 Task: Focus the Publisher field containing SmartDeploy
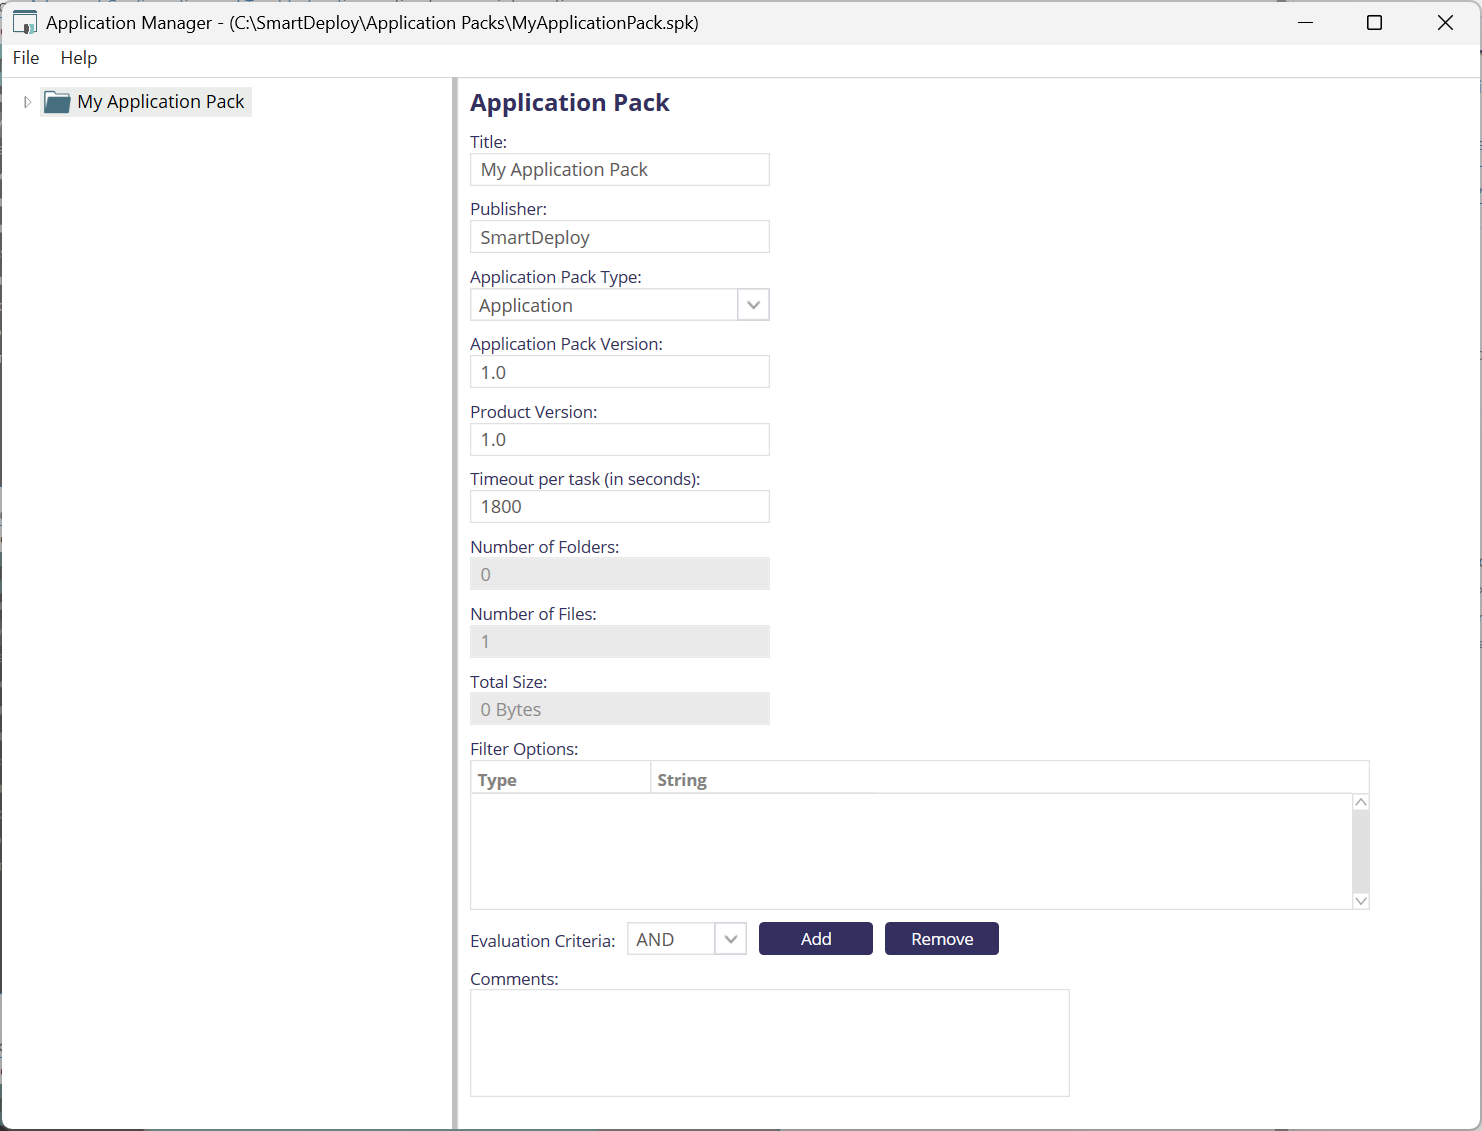pos(619,237)
